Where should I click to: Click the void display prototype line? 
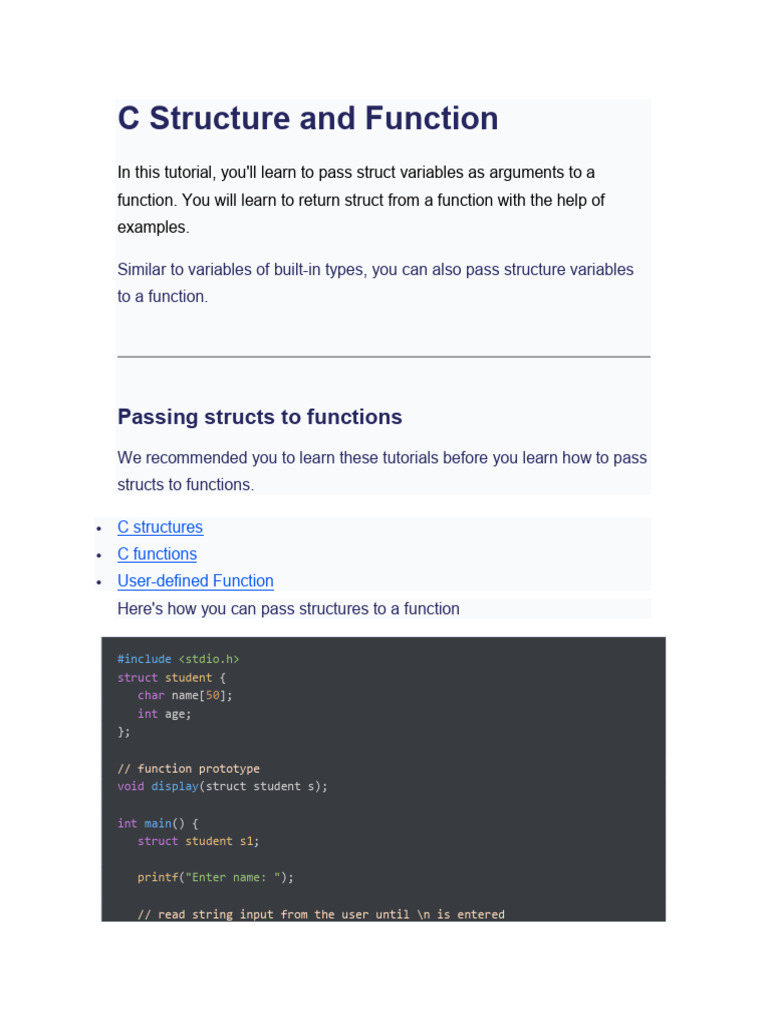[222, 786]
